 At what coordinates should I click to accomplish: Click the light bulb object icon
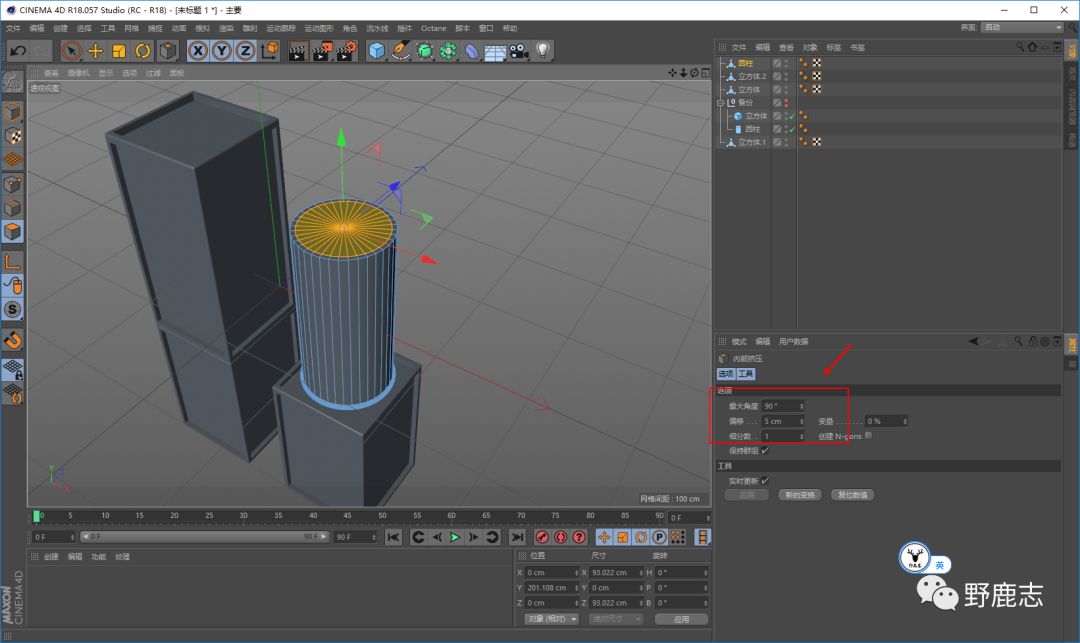pos(543,50)
